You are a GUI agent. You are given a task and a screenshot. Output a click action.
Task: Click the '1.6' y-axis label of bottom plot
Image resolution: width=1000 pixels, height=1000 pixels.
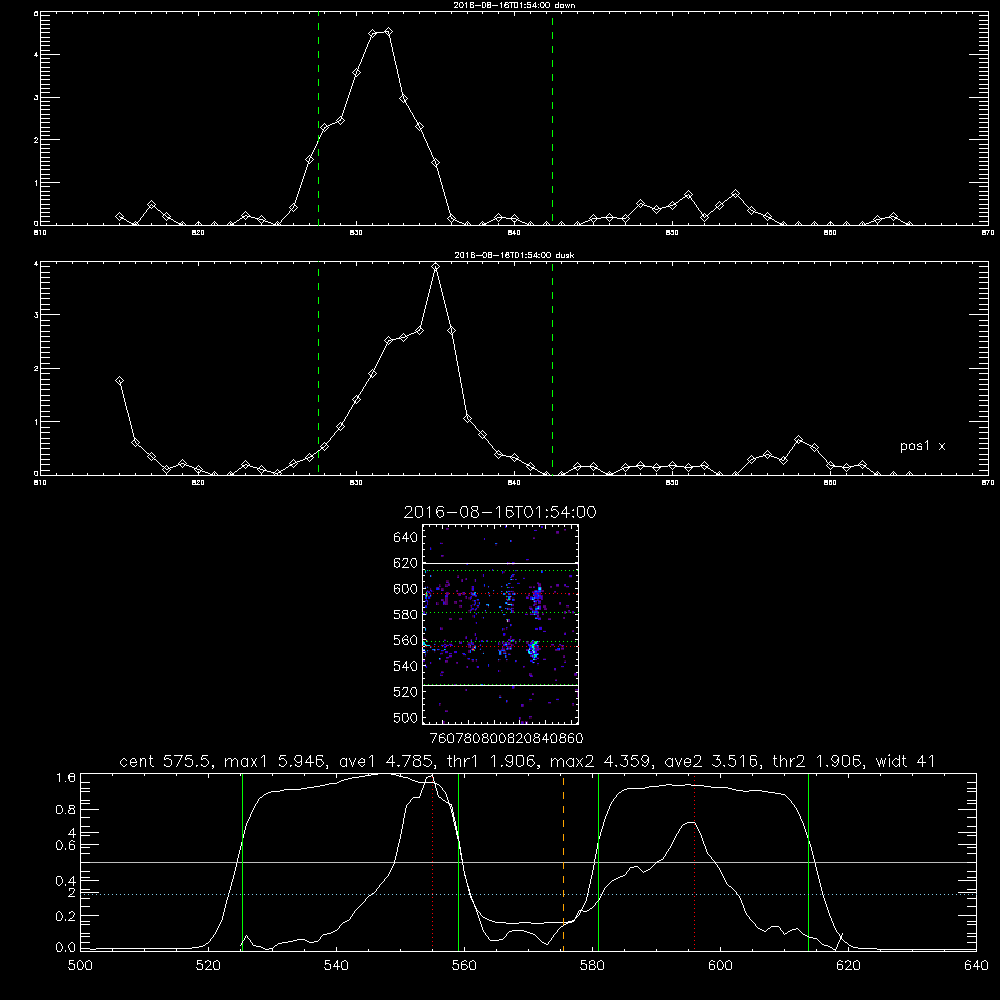tap(66, 777)
